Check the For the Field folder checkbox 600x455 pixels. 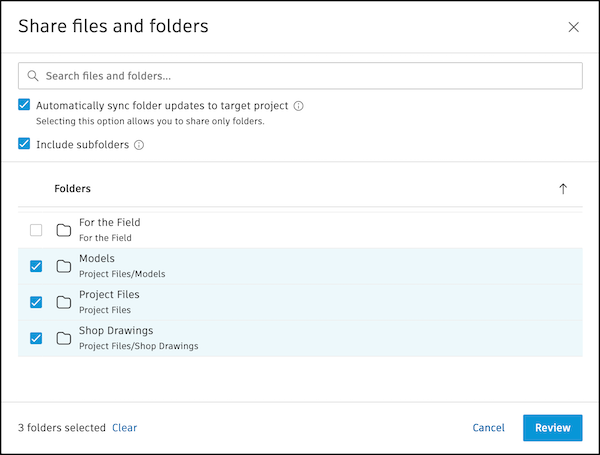tap(36, 230)
